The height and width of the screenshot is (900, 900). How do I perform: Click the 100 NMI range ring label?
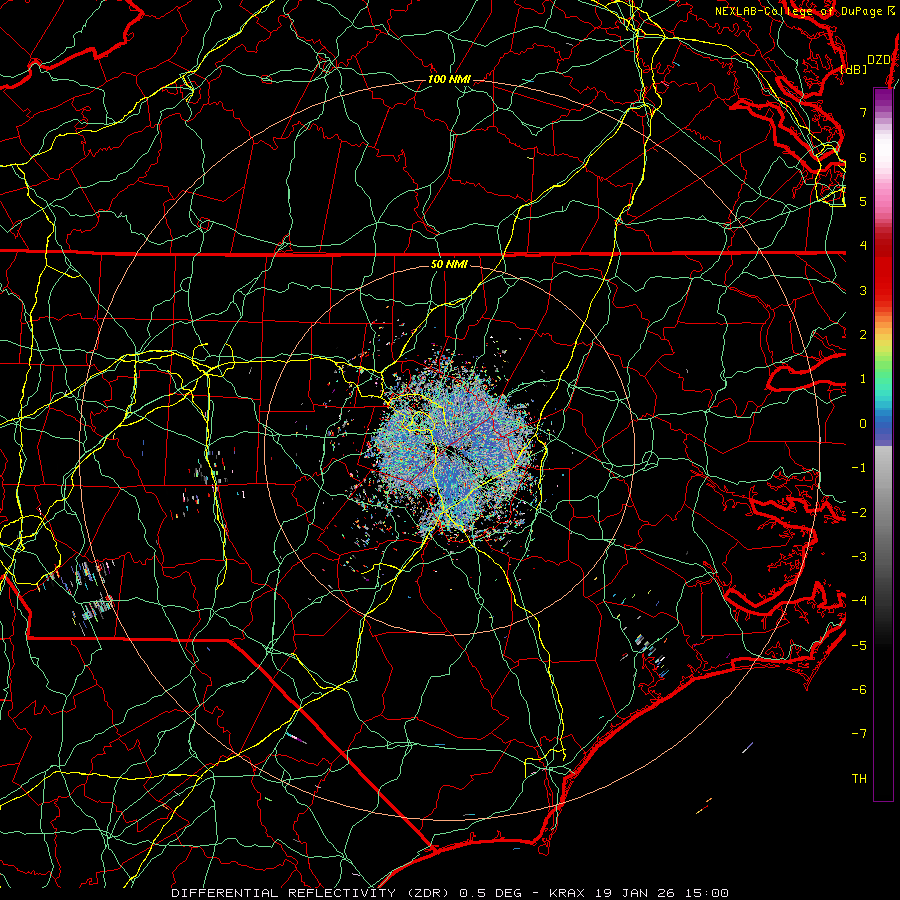pos(449,79)
